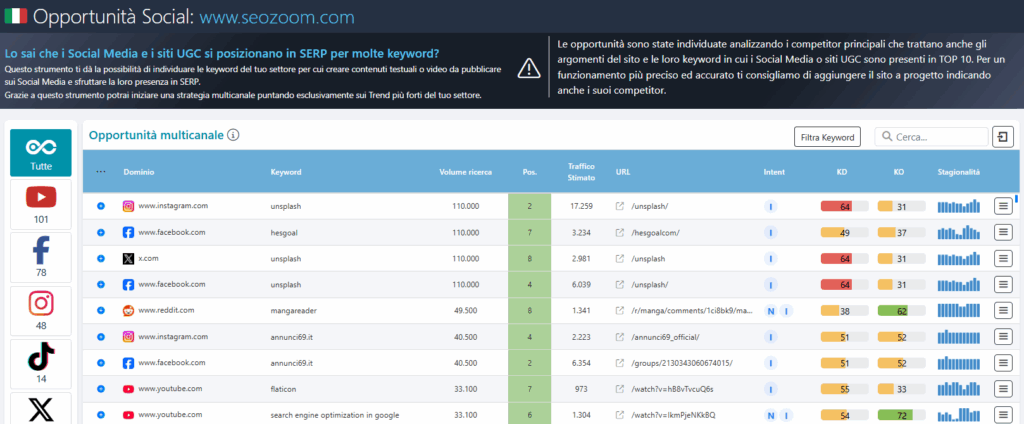Click the Filtra Keyword button
The image size is (1024, 424).
coord(827,137)
